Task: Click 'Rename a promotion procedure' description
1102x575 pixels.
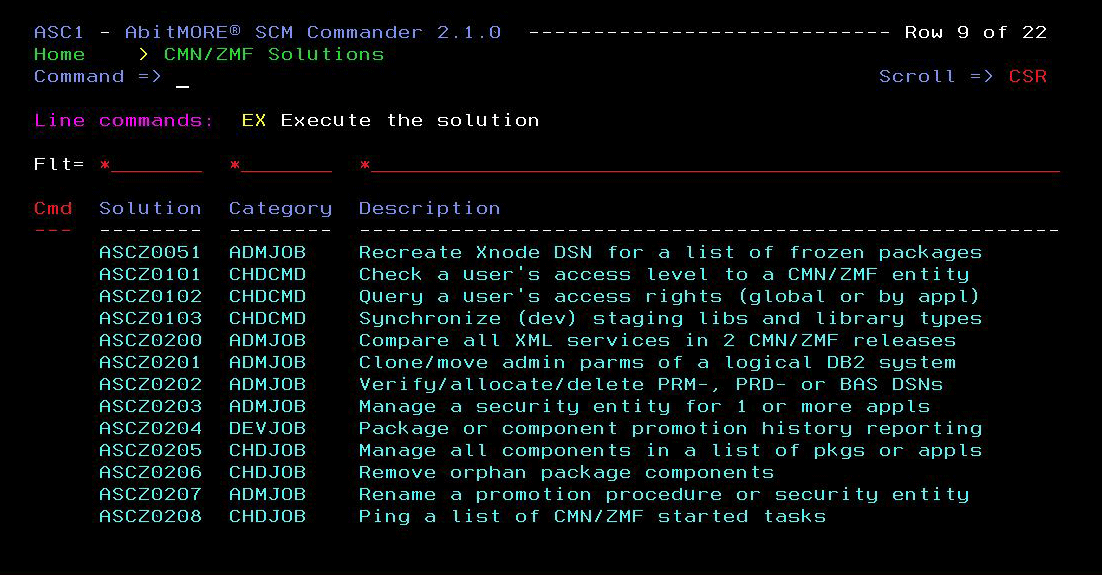Action: (664, 495)
